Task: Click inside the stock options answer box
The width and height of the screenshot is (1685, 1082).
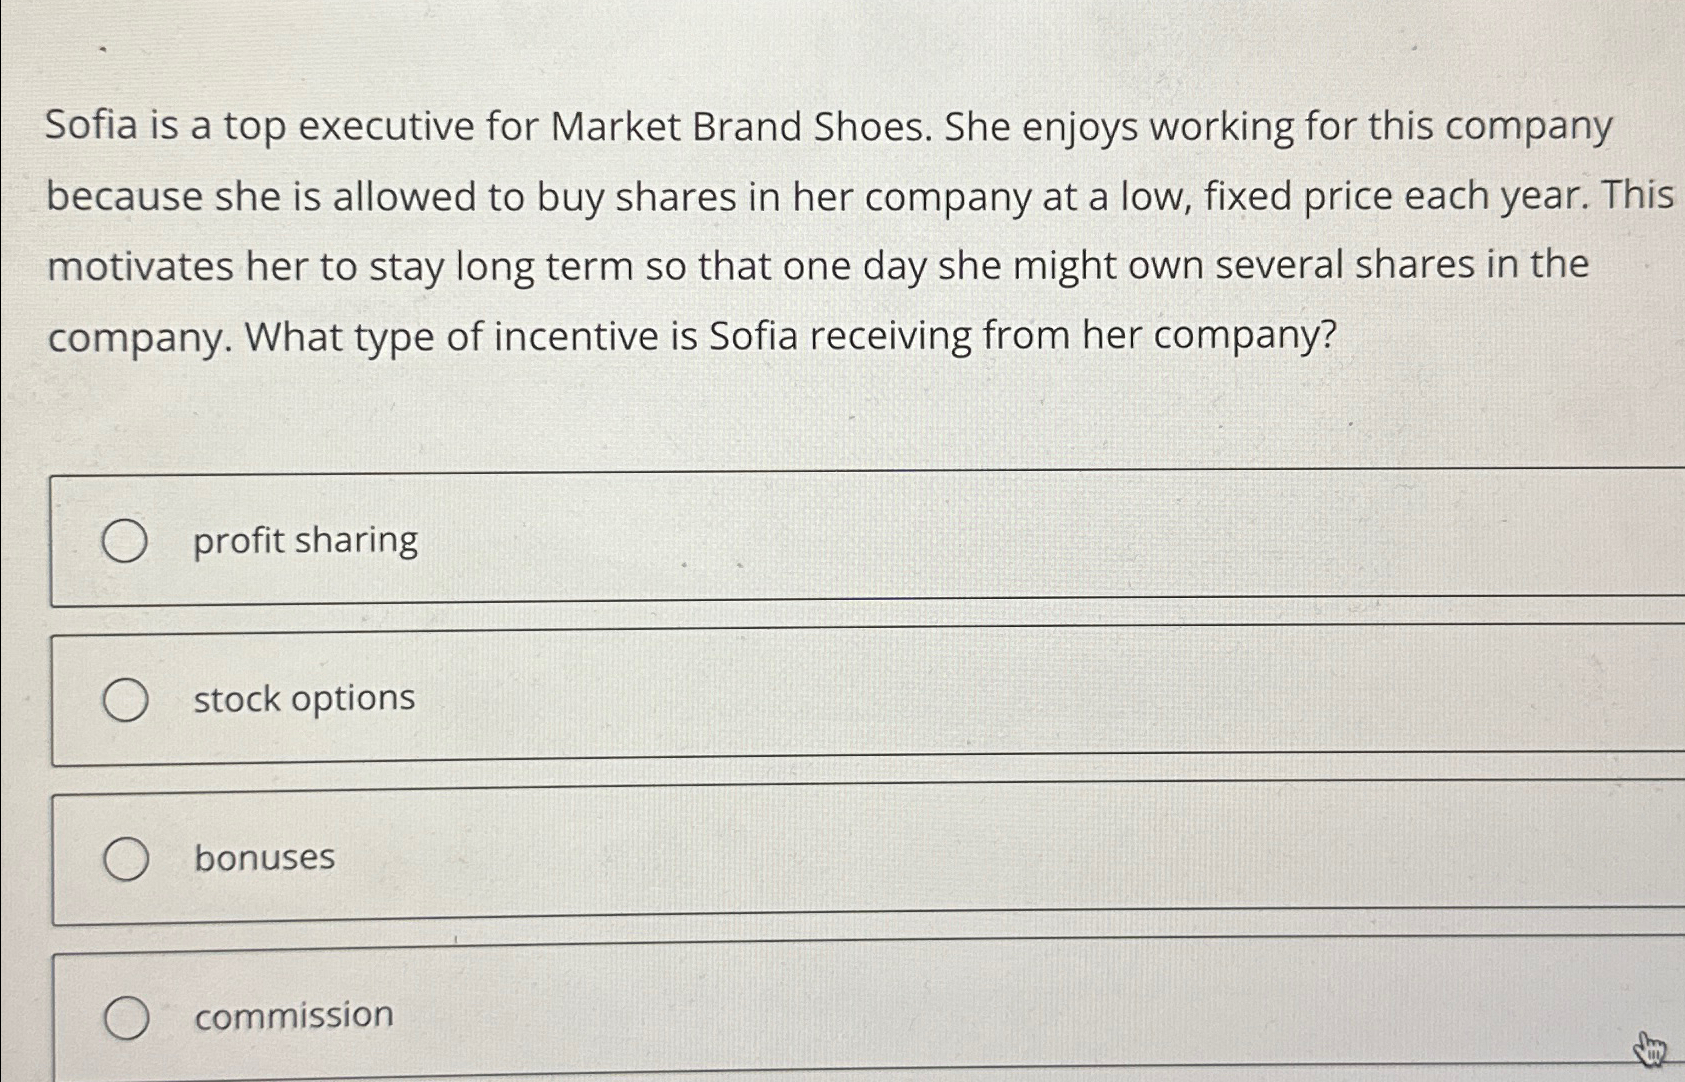Action: pos(868,695)
